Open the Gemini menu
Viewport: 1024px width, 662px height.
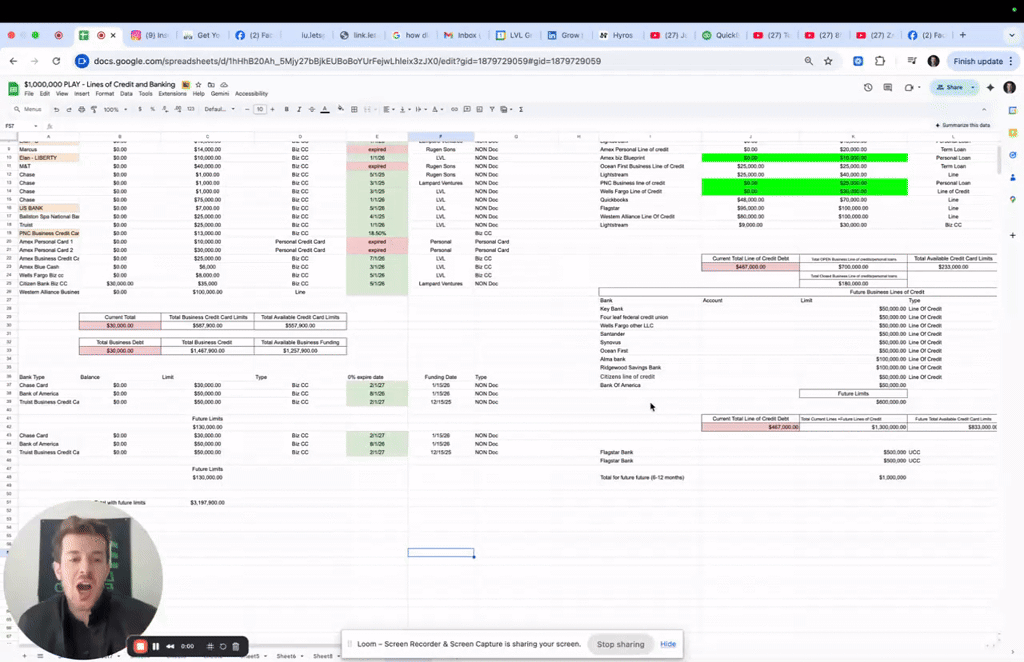220,94
